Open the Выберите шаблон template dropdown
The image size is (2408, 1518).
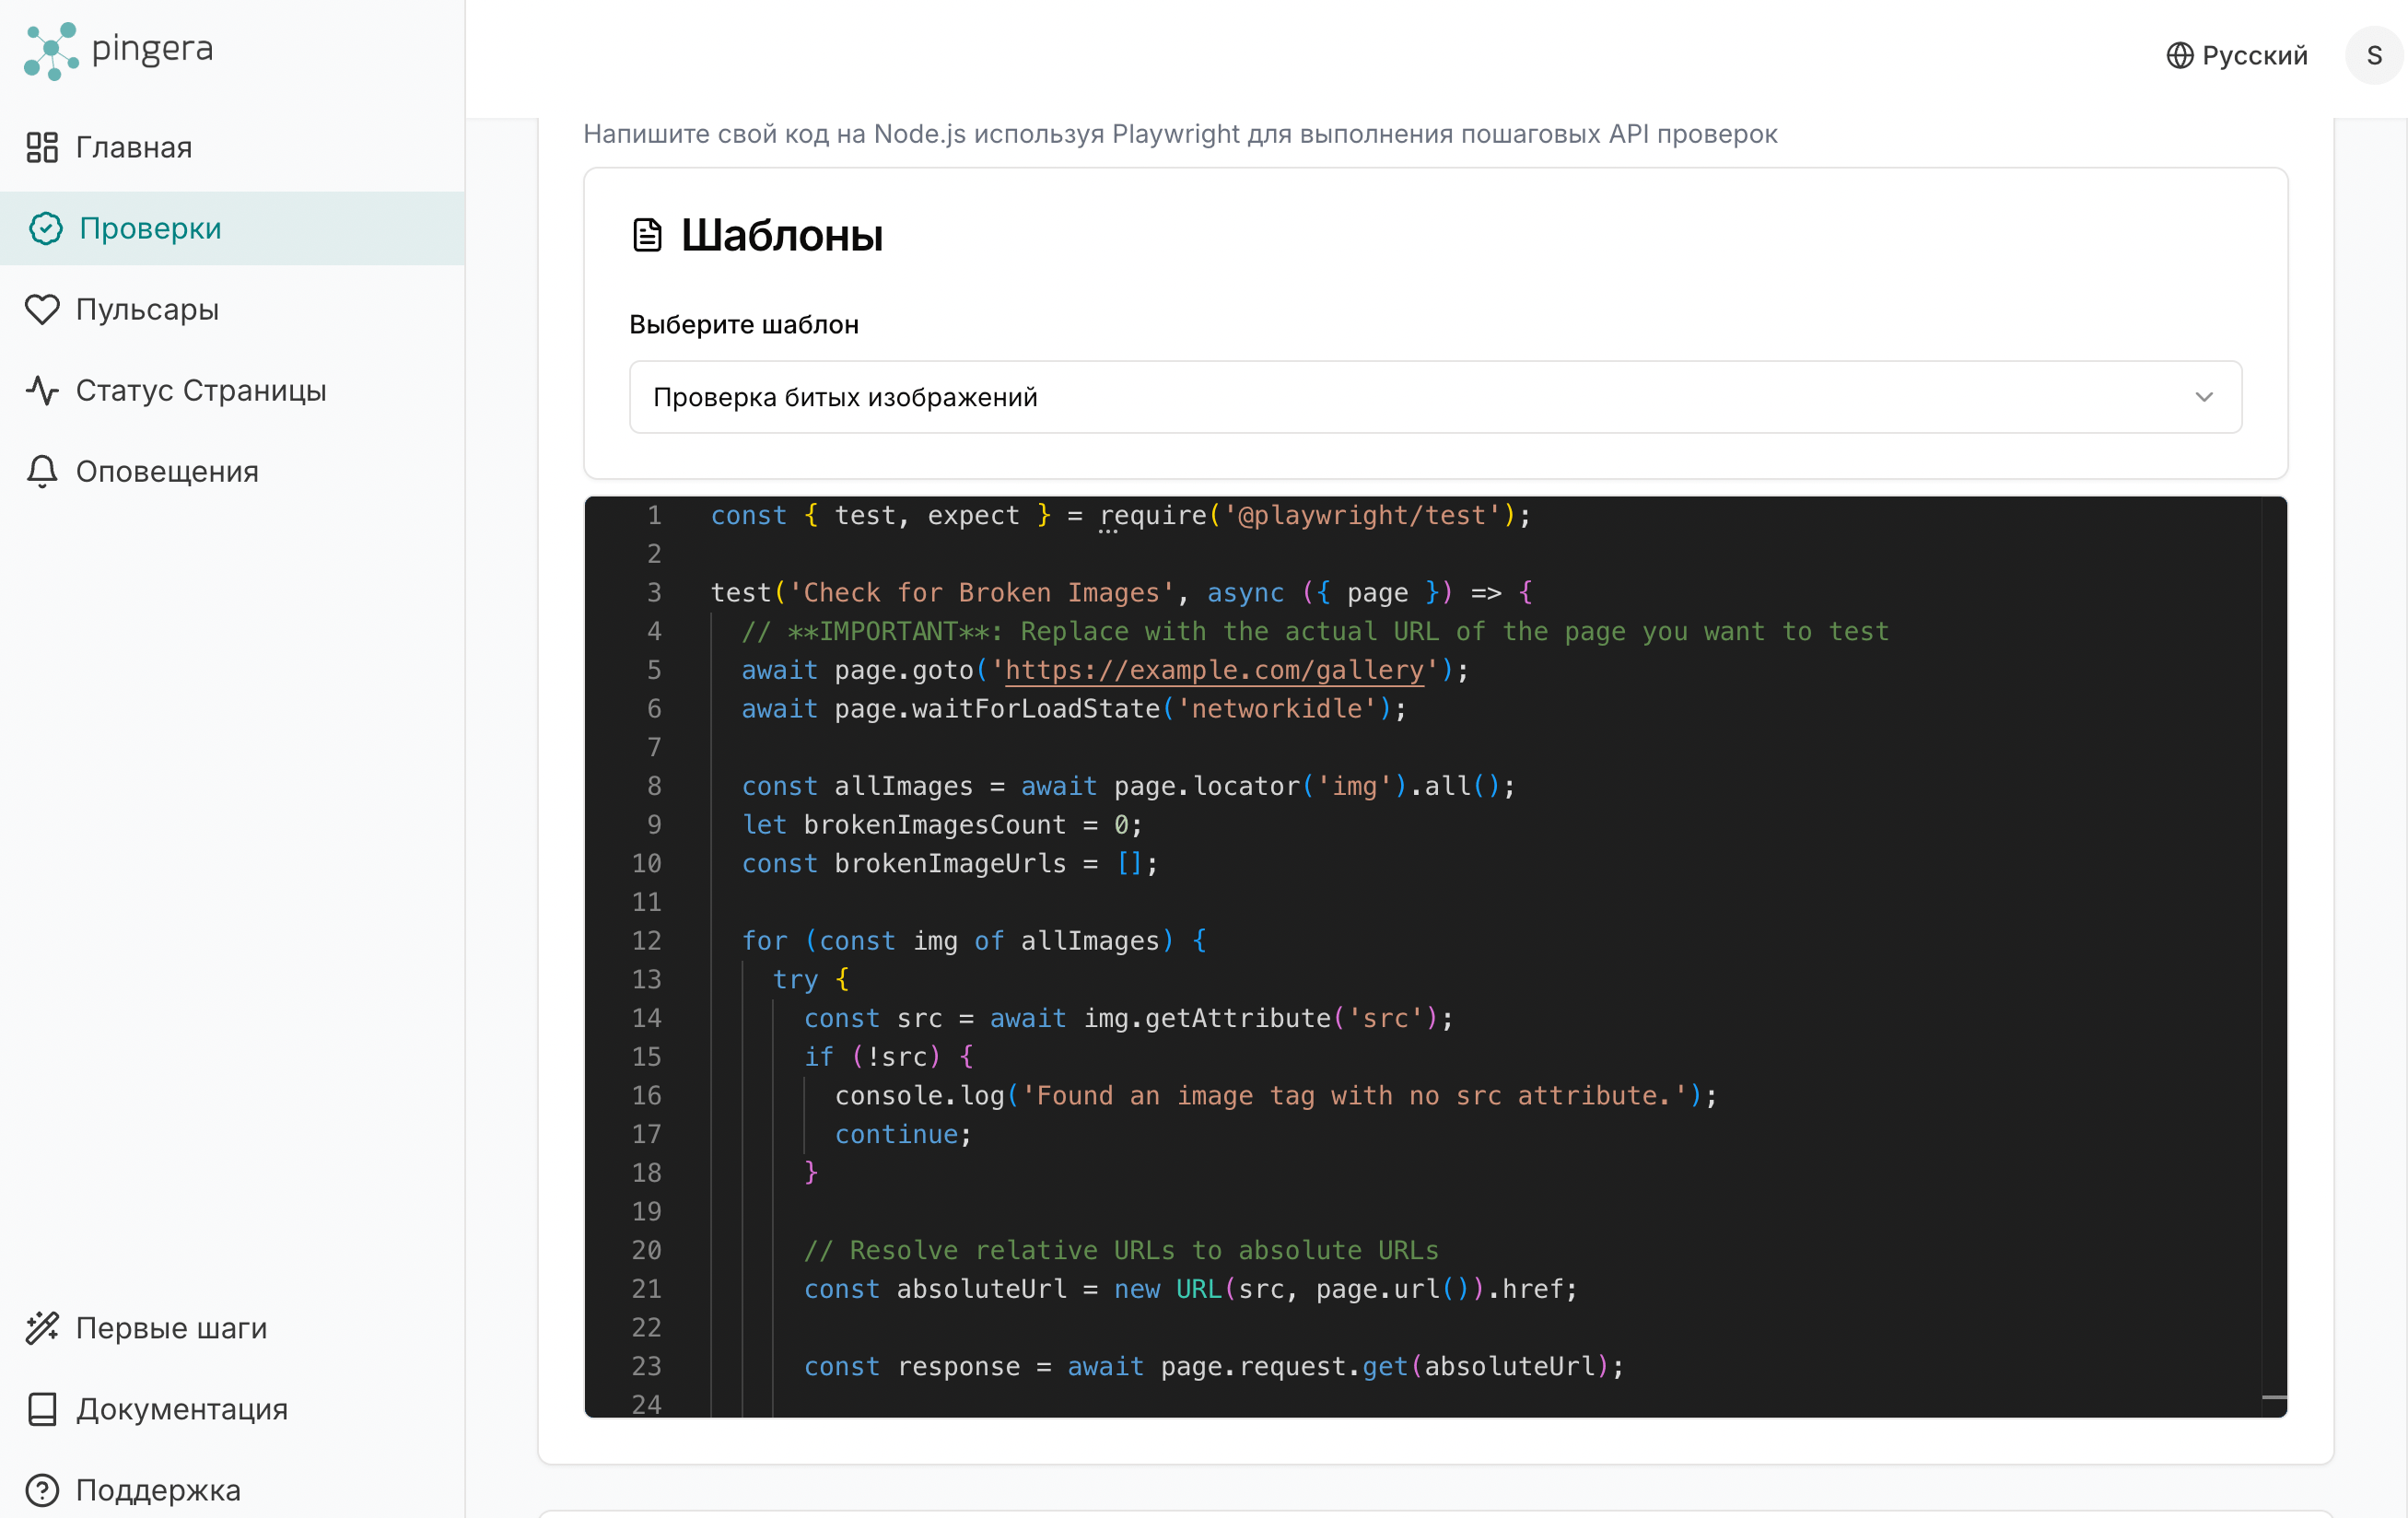pos(1434,397)
